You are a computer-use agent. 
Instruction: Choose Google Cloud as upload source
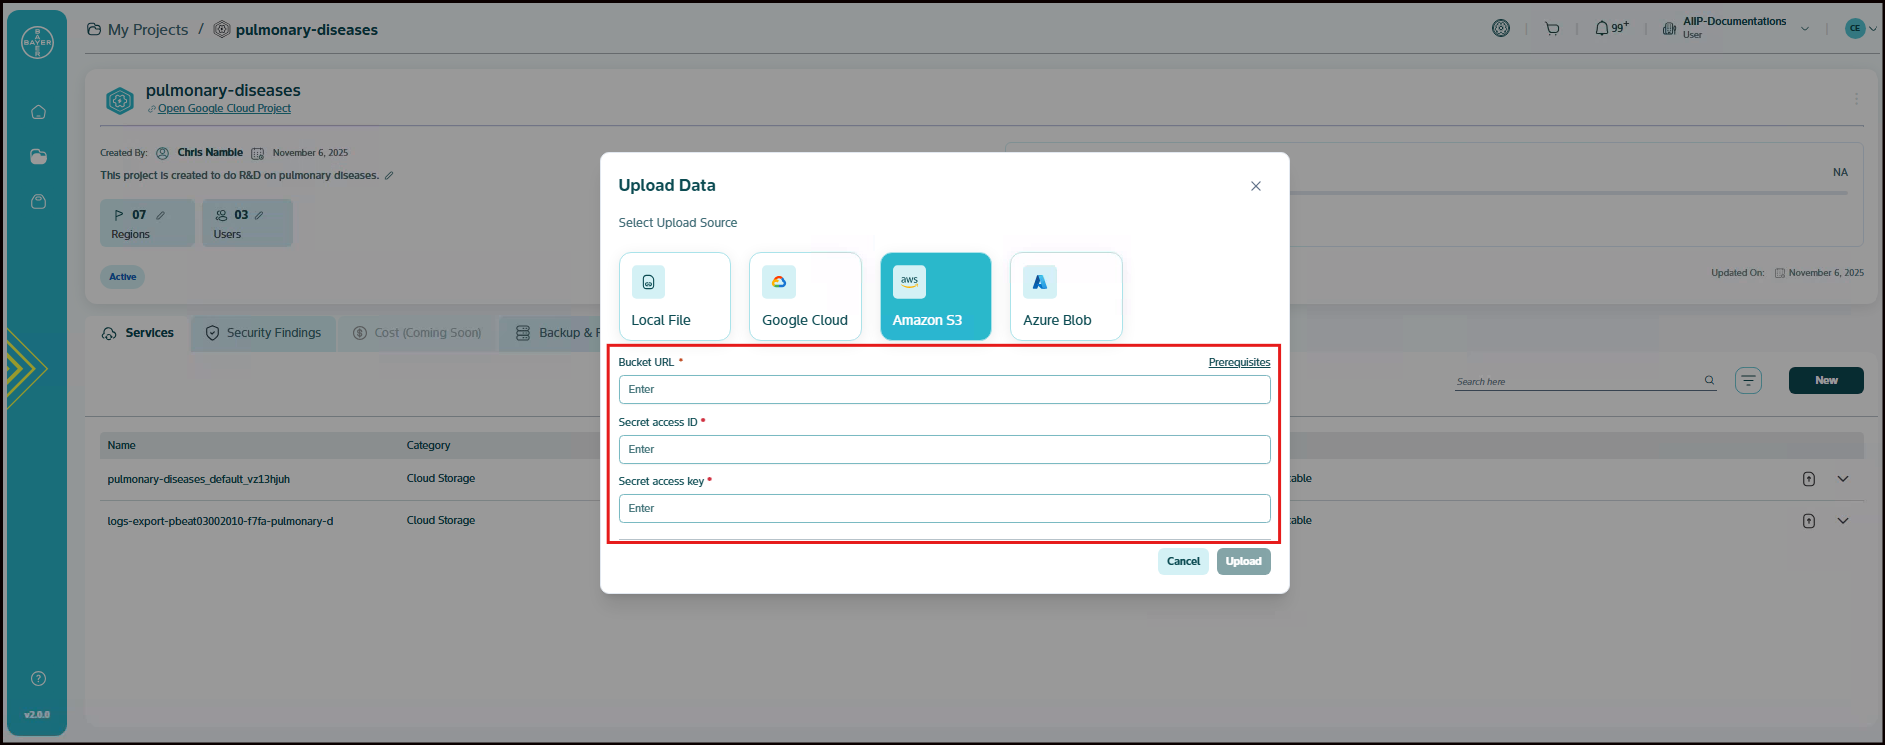[804, 296]
